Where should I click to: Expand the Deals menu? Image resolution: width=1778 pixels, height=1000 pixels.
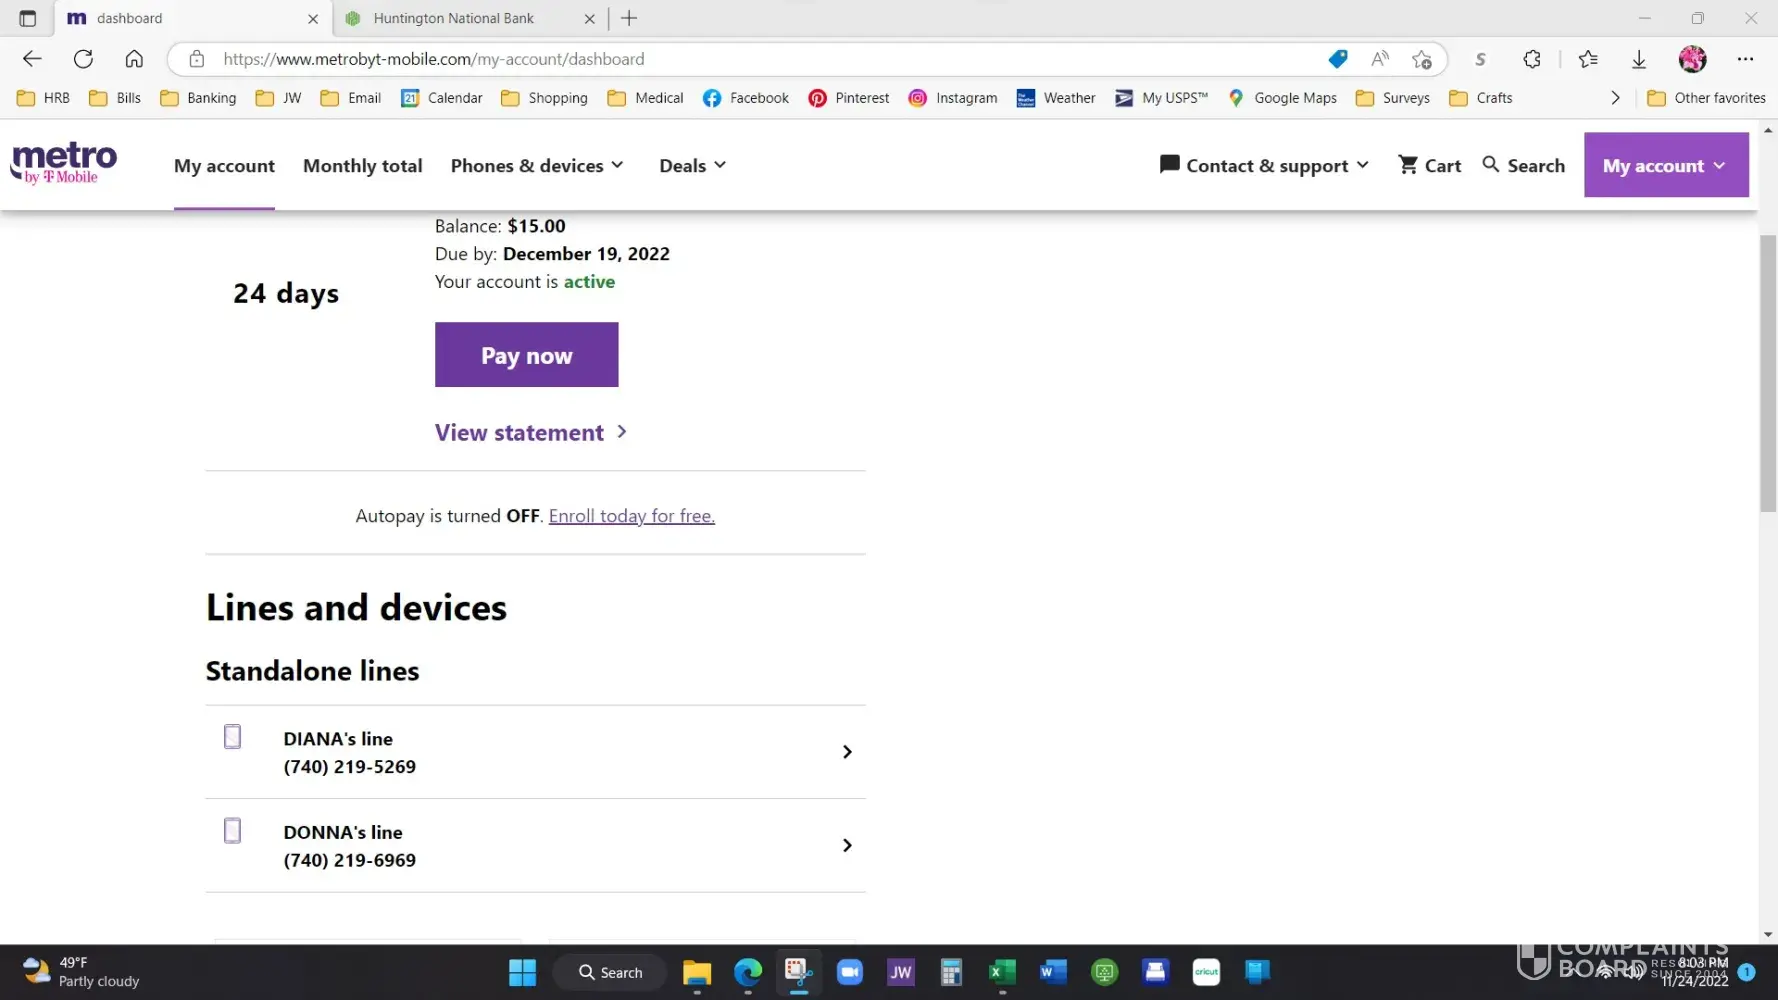coord(693,165)
